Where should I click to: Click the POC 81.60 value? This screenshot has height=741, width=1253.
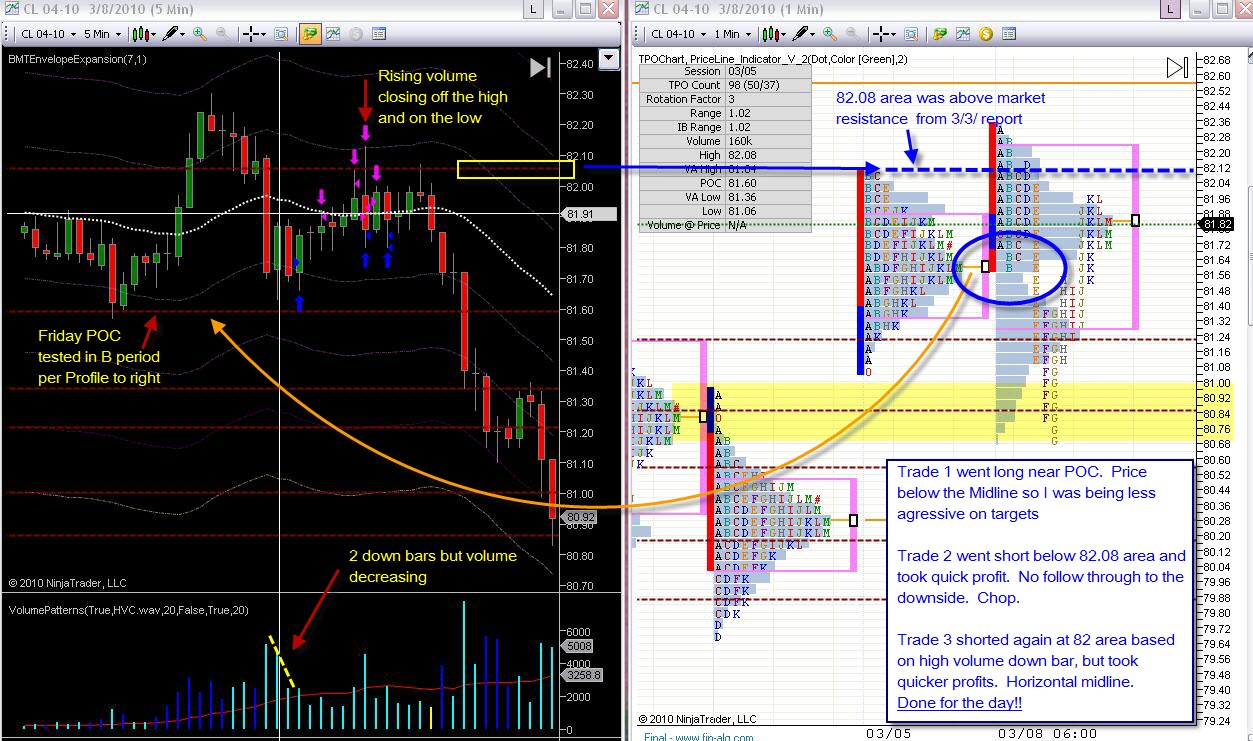[x=768, y=183]
